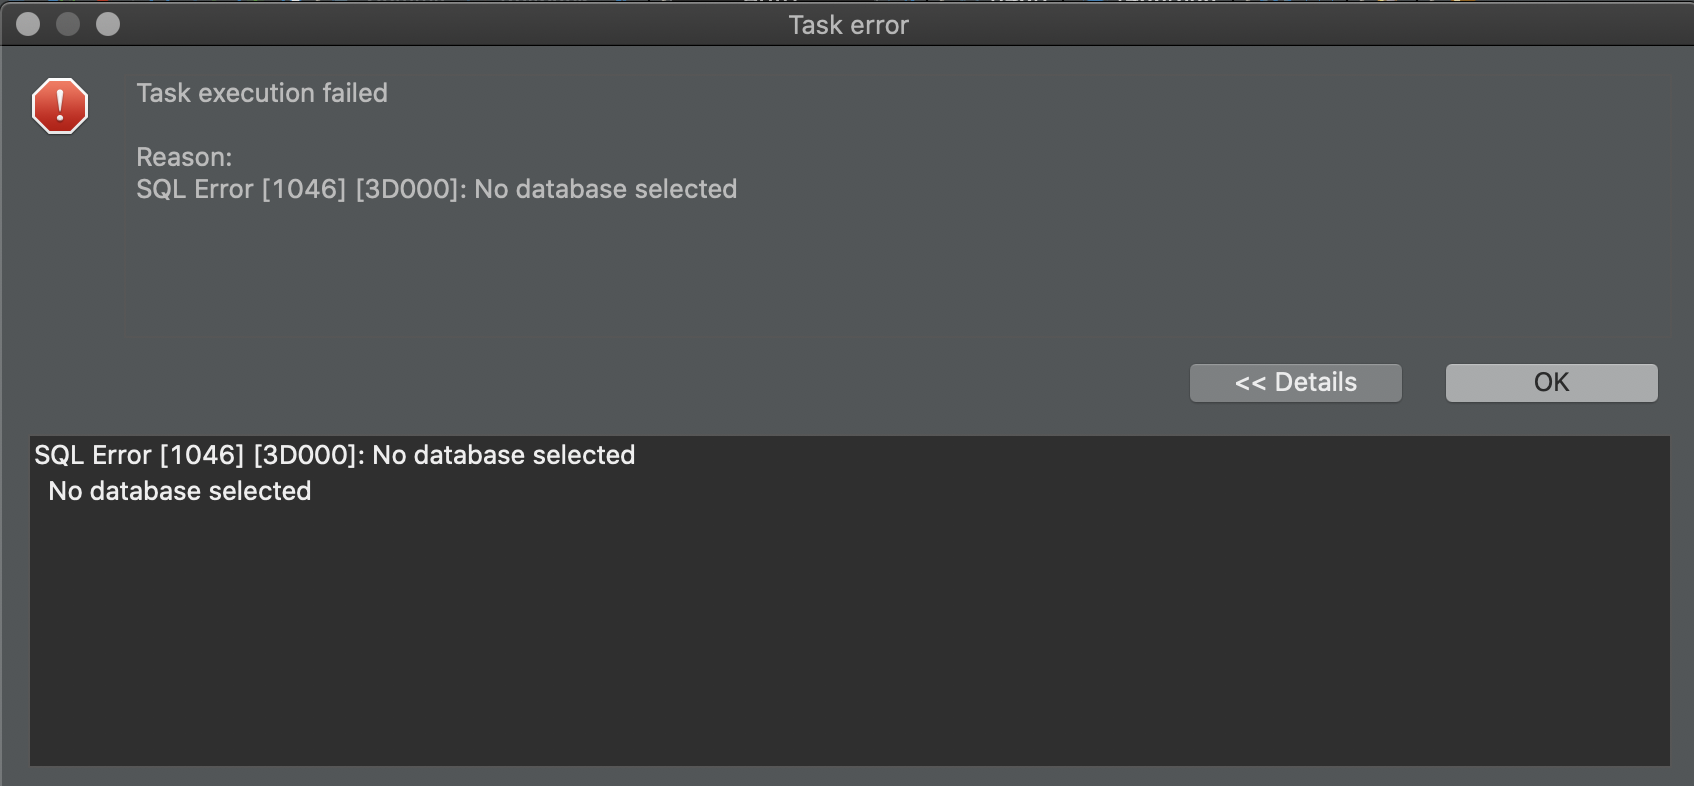
Task: Collapse the details pane via << Details
Action: (x=1295, y=382)
